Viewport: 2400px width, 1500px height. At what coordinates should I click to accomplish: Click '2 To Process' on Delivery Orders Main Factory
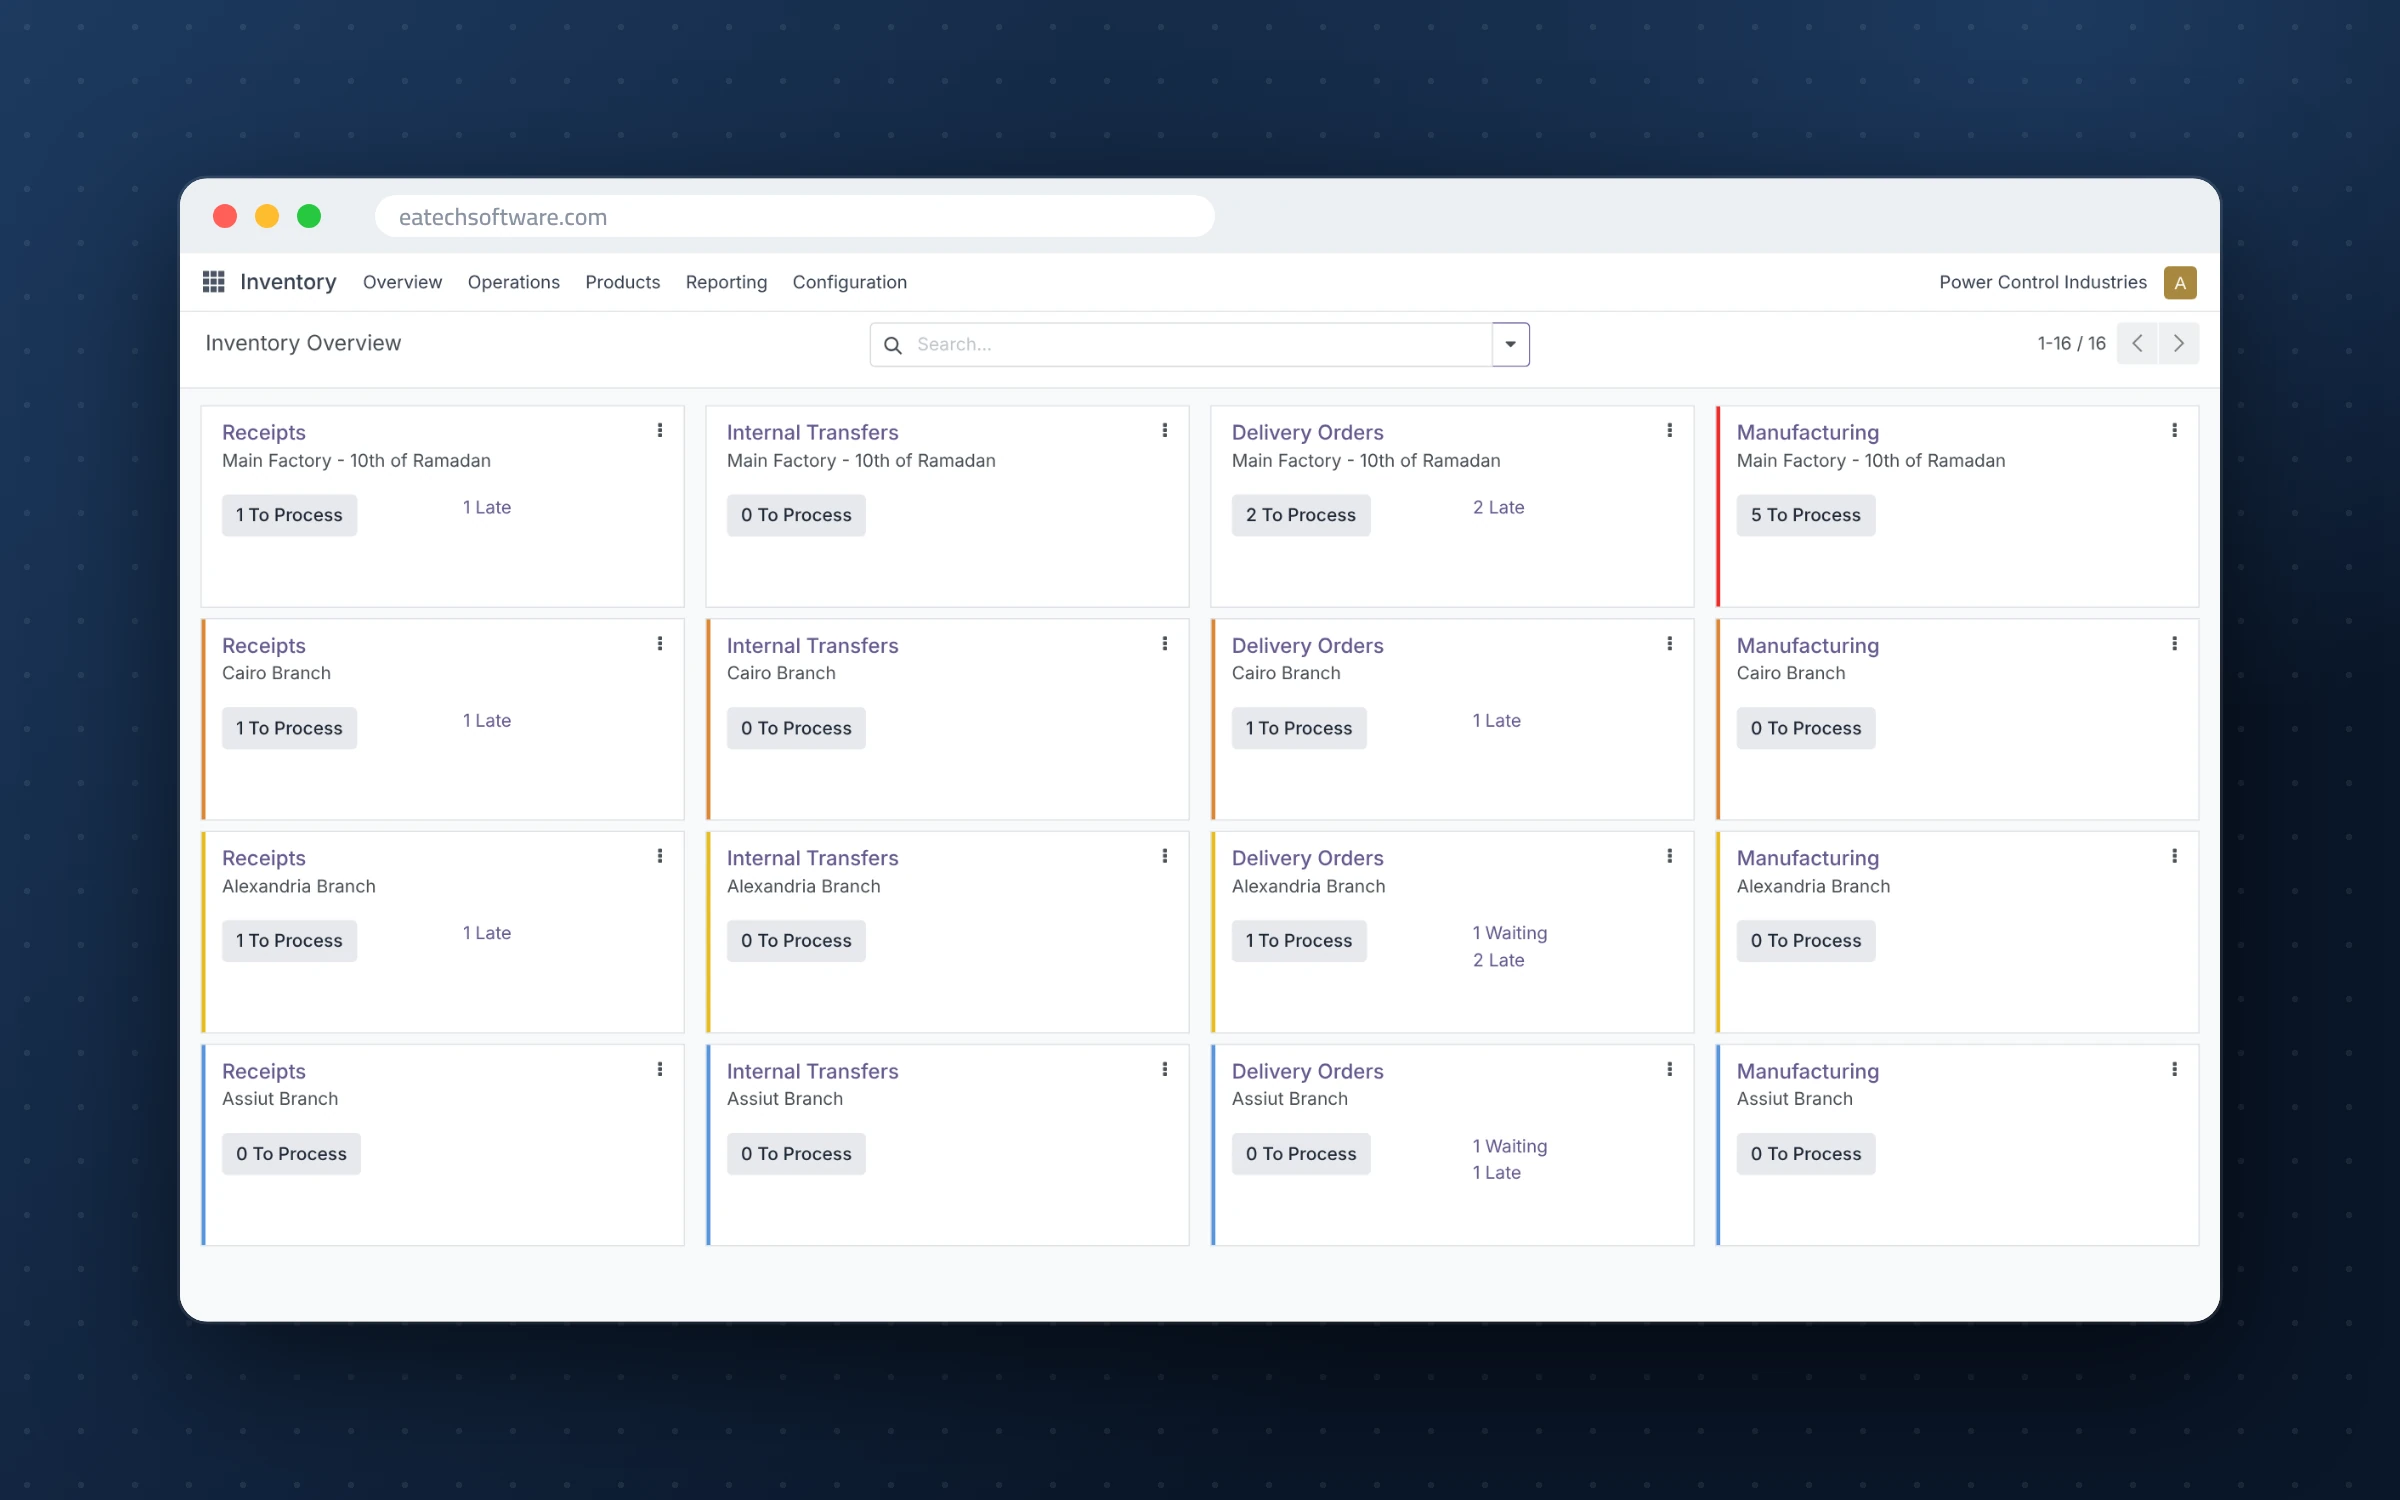pyautogui.click(x=1301, y=516)
